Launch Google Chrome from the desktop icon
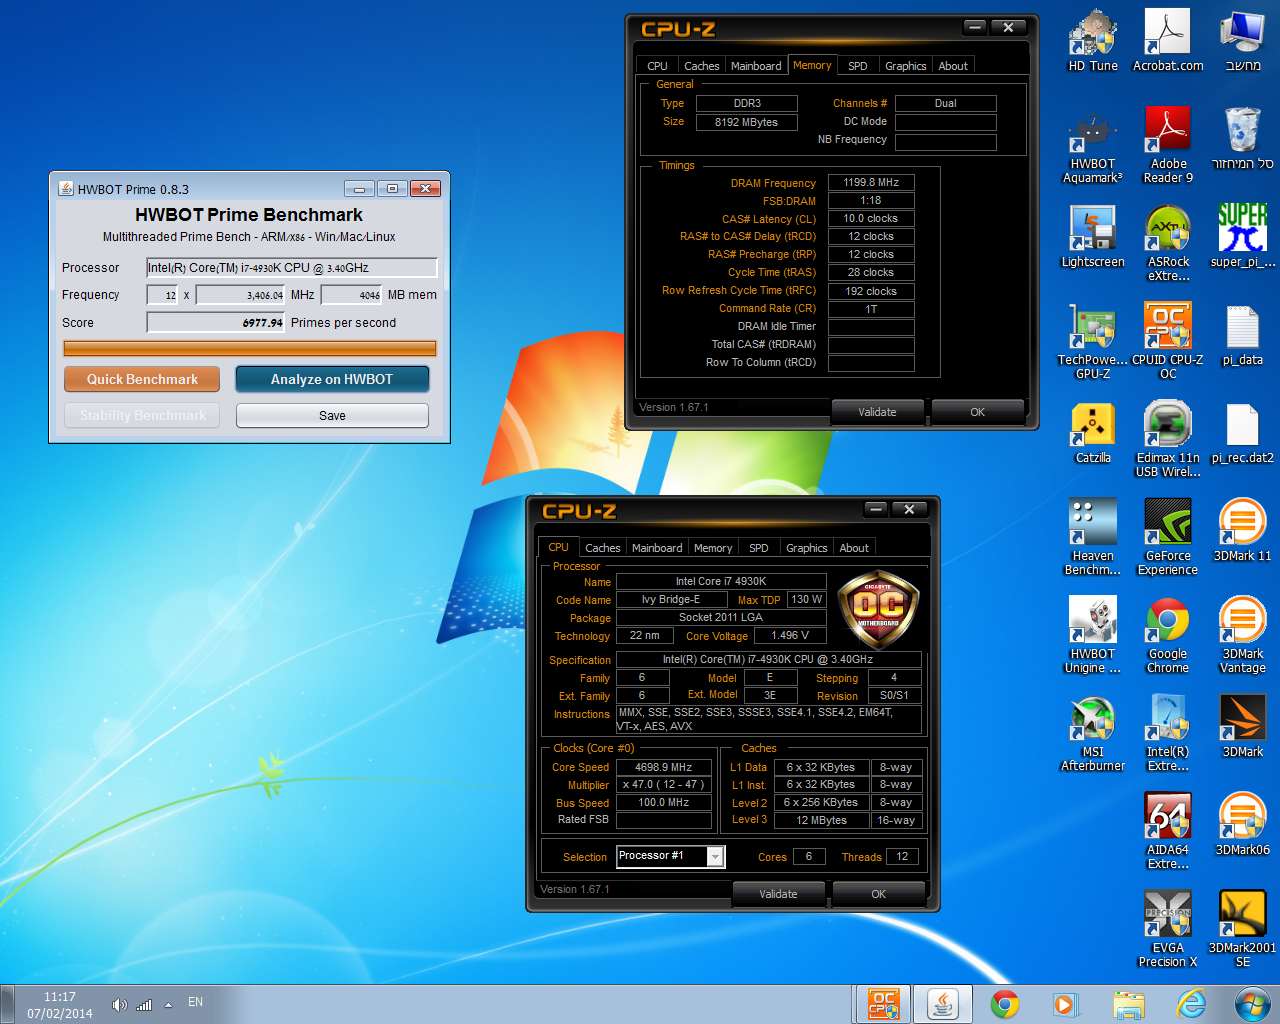1280x1024 pixels. tap(1168, 635)
